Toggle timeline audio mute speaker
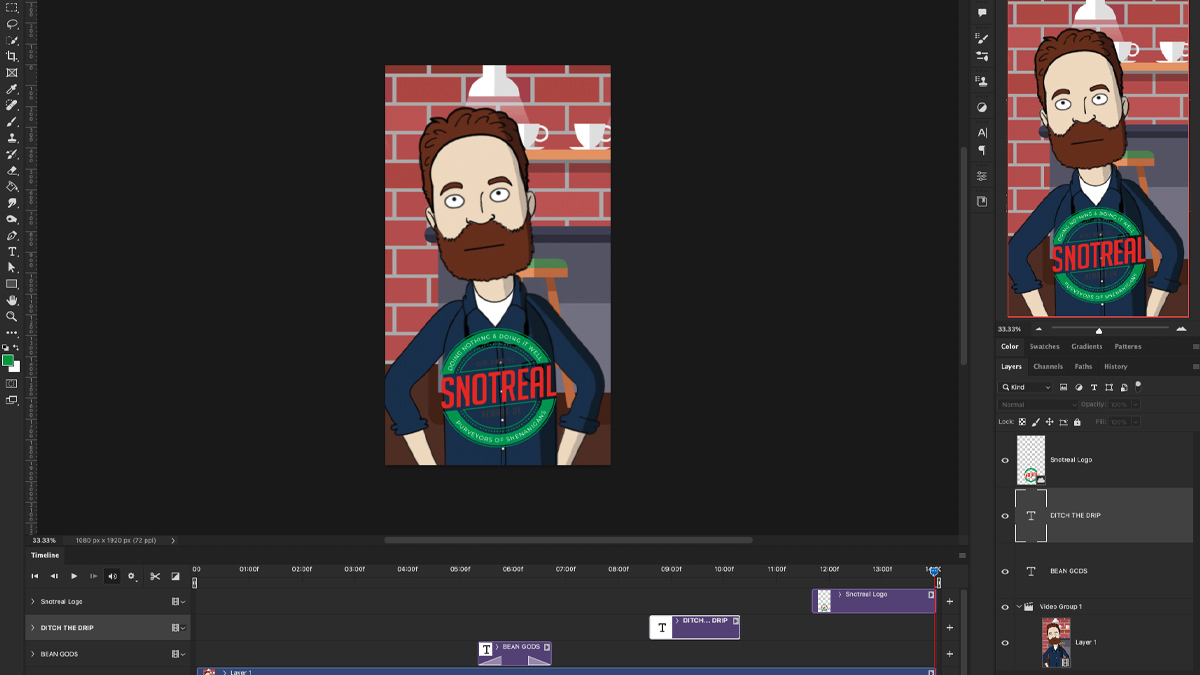 point(112,576)
